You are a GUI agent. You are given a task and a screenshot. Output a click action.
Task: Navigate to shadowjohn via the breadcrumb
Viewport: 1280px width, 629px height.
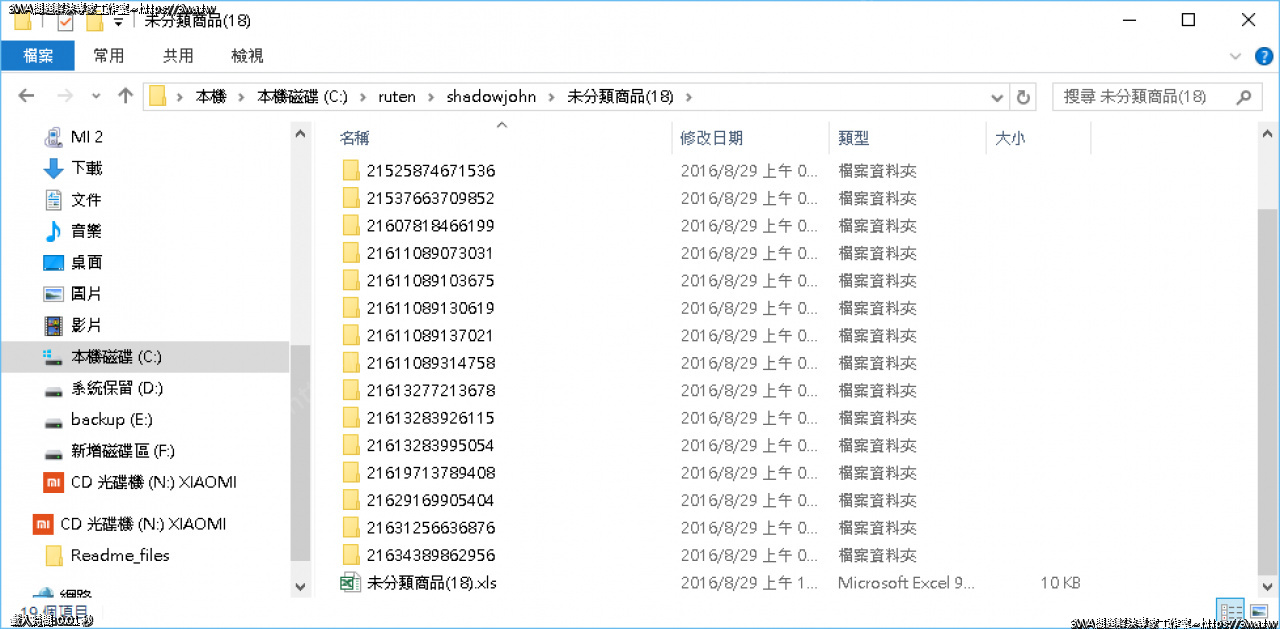point(492,96)
